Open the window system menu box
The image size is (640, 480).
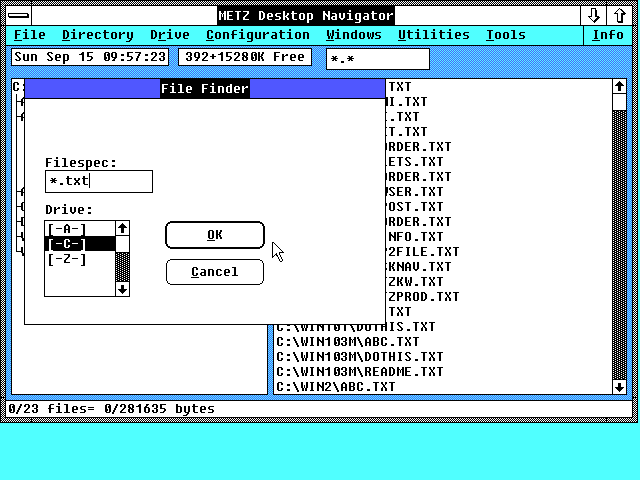point(18,16)
